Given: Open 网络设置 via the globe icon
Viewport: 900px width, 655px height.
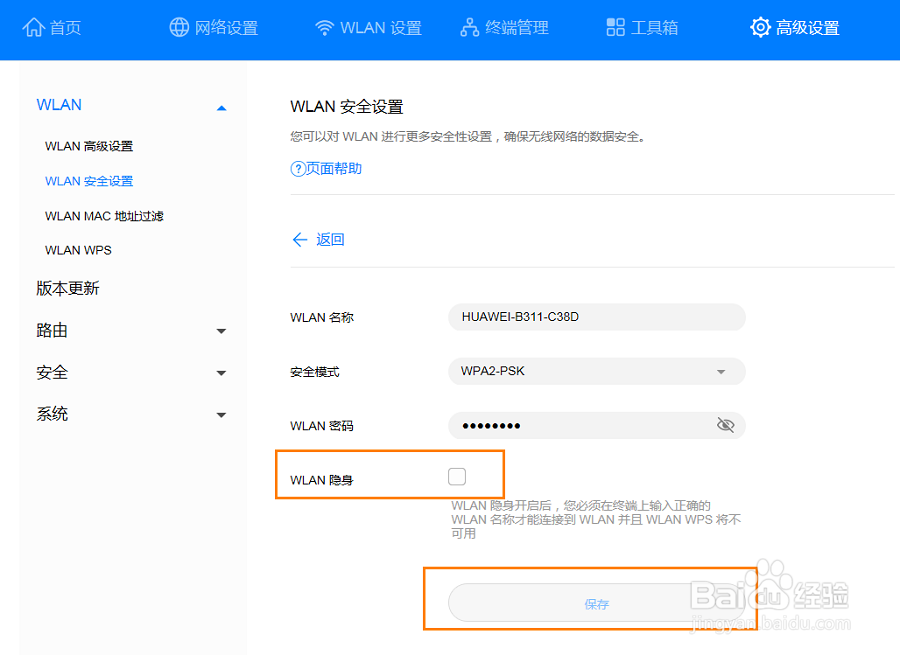Looking at the screenshot, I should pos(178,27).
